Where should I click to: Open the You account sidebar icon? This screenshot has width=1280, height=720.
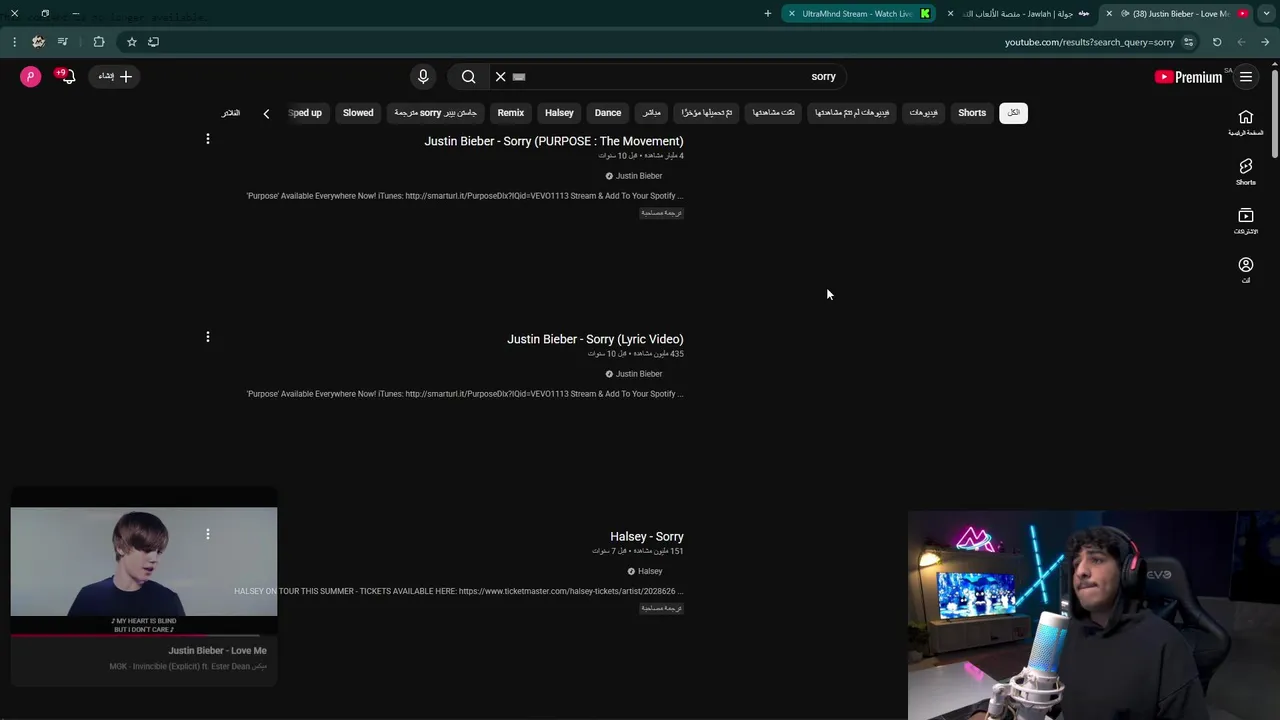(1246, 270)
